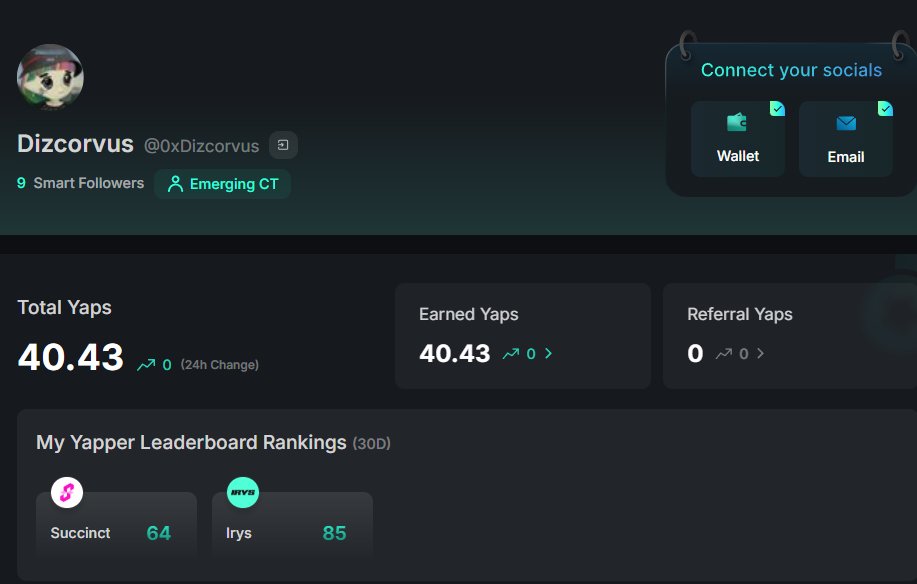Viewport: 917px width, 584px height.
Task: Click the Email verified checkmark badge
Action: (885, 109)
